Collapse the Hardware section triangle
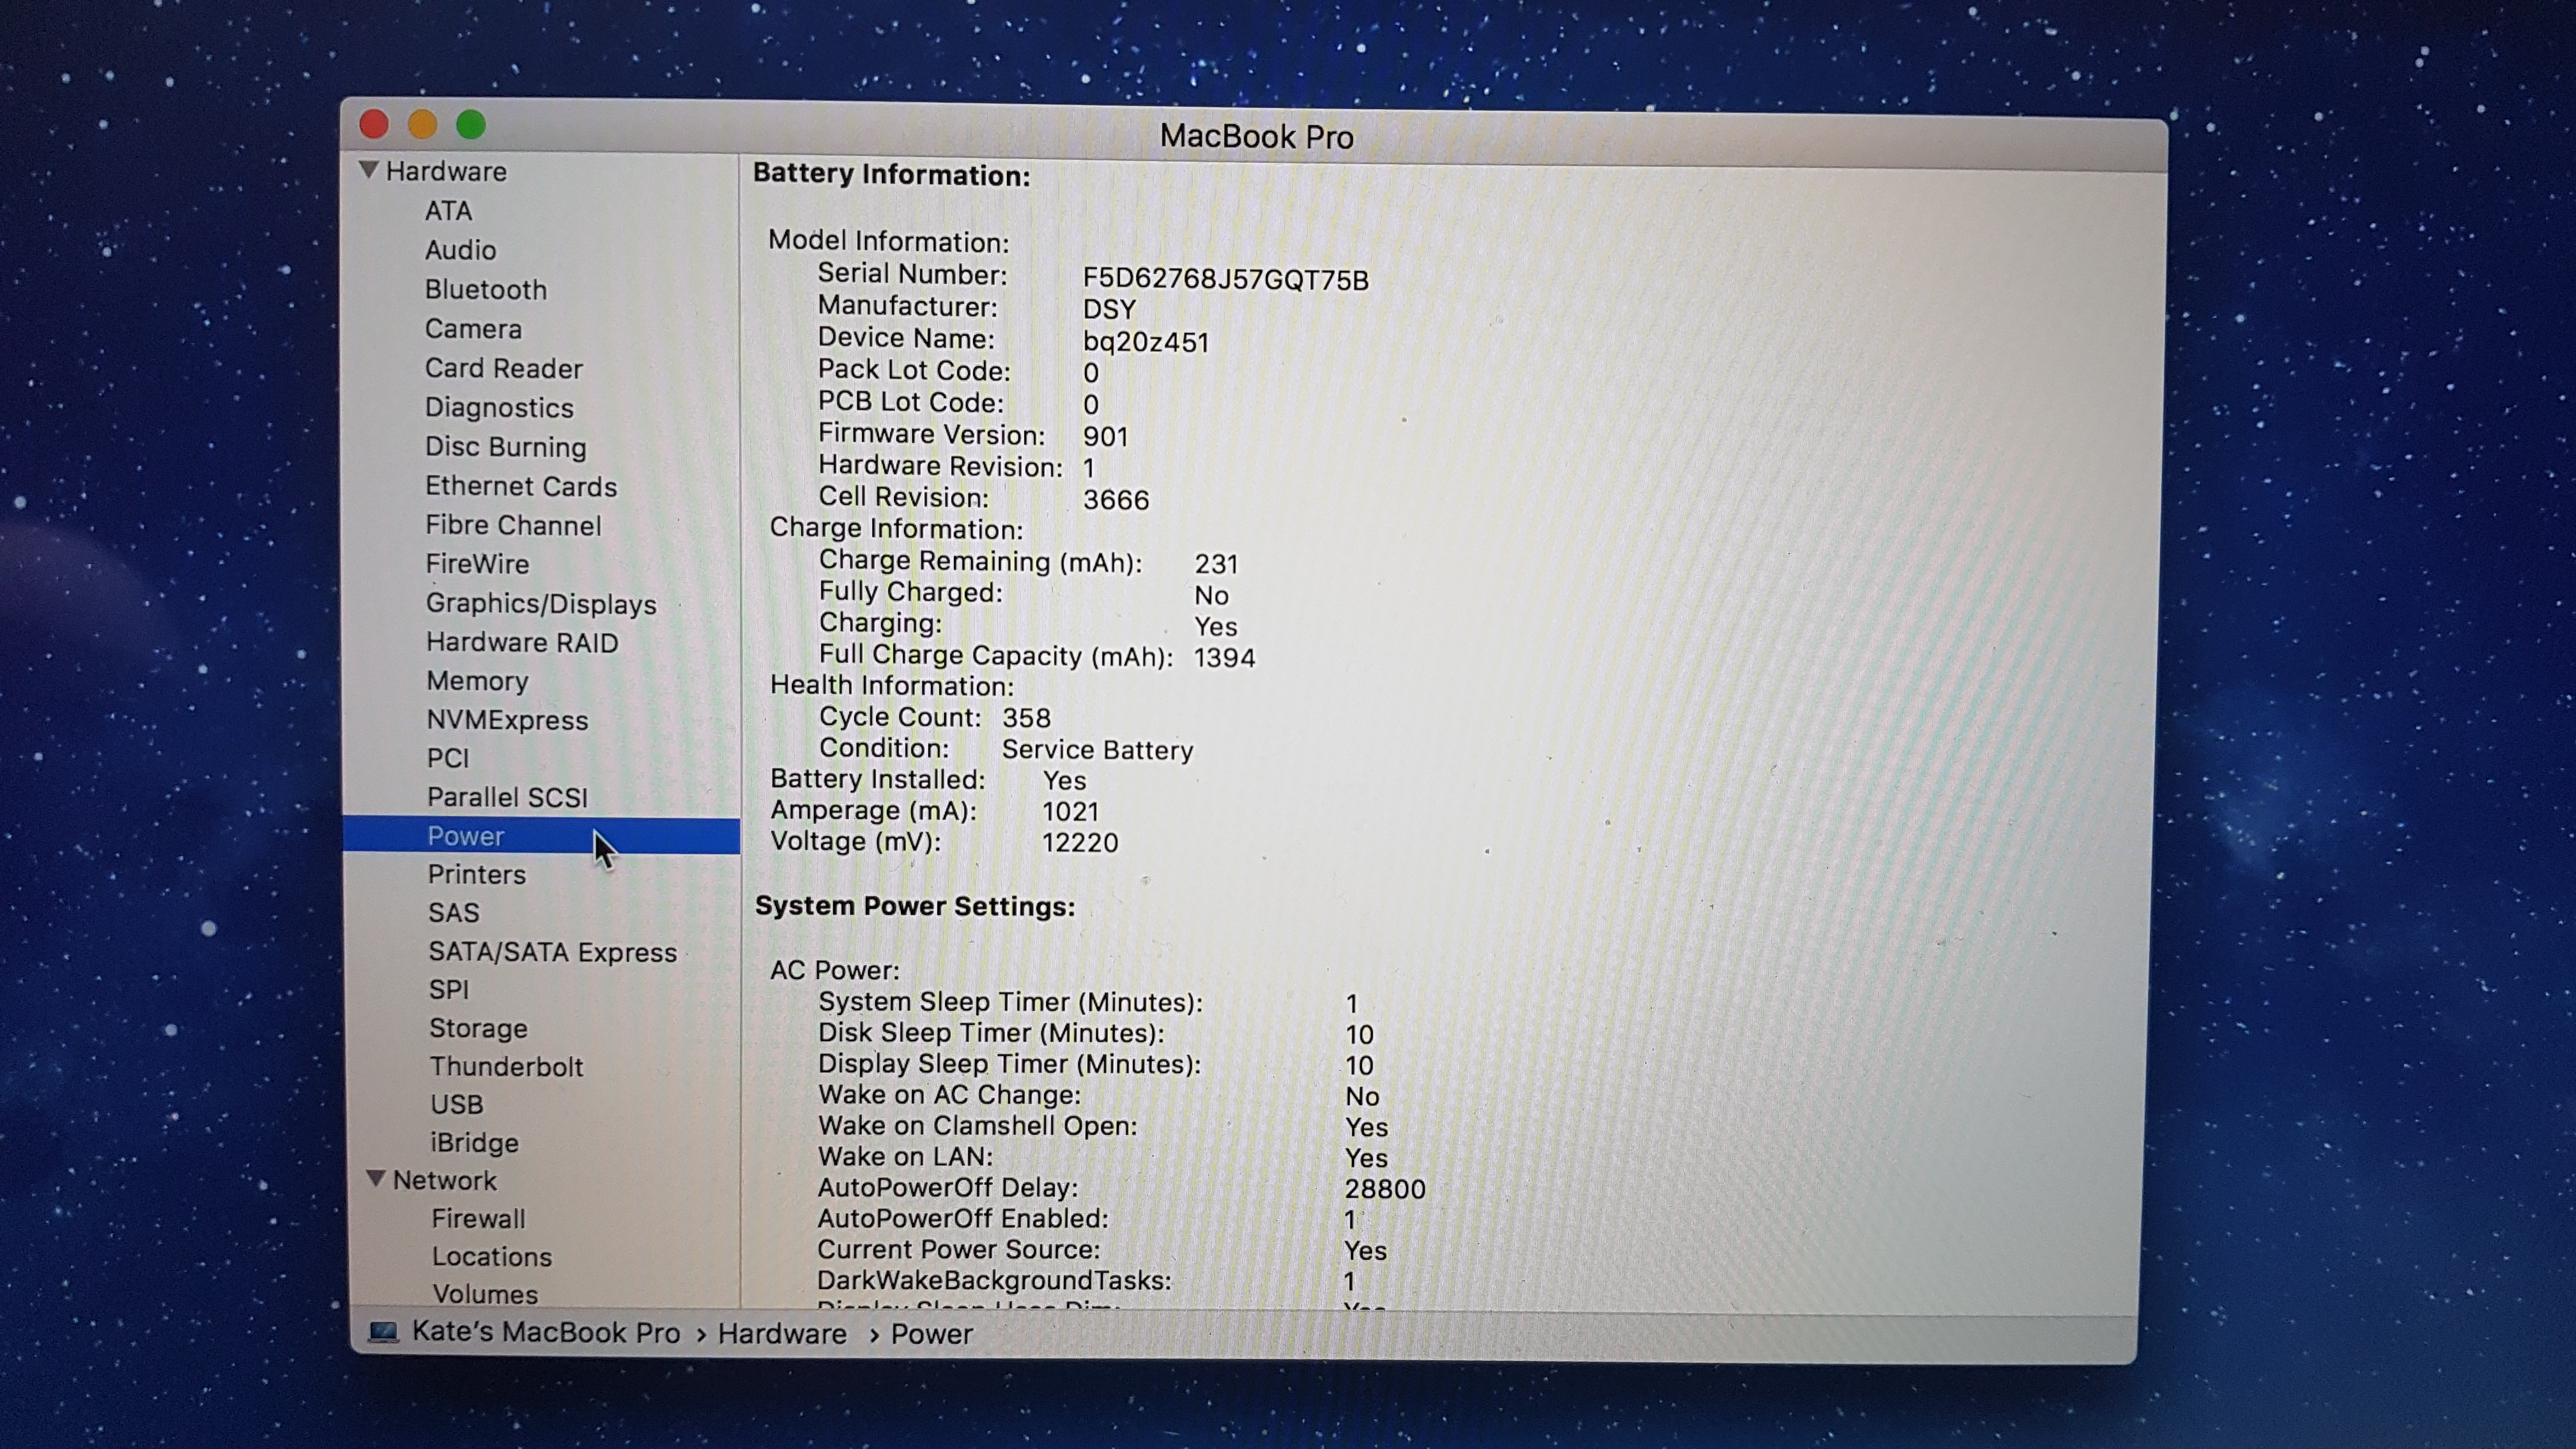 [369, 170]
